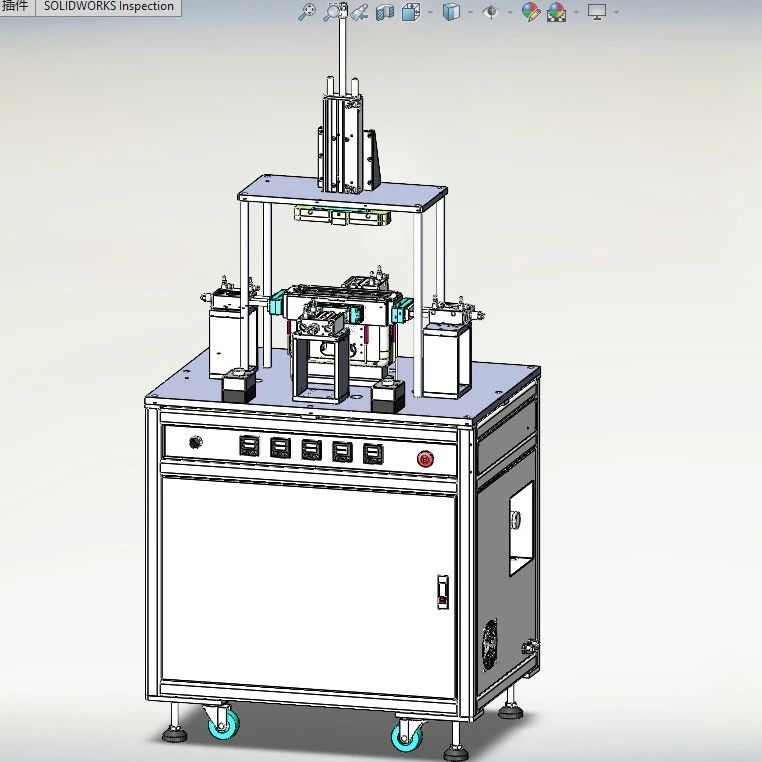This screenshot has height=762, width=762.
Task: Open the Edit Appearance color ball icon
Action: click(531, 12)
